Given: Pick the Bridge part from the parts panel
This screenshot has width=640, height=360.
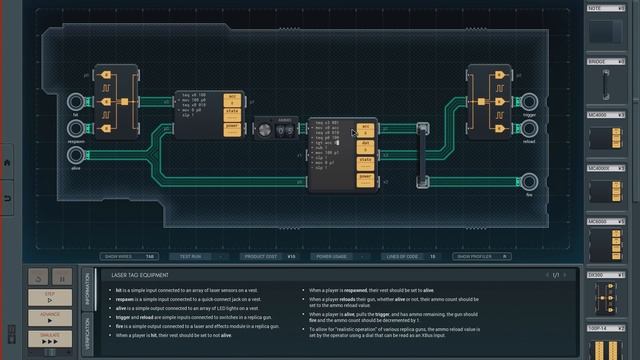Looking at the screenshot, I should [606, 81].
